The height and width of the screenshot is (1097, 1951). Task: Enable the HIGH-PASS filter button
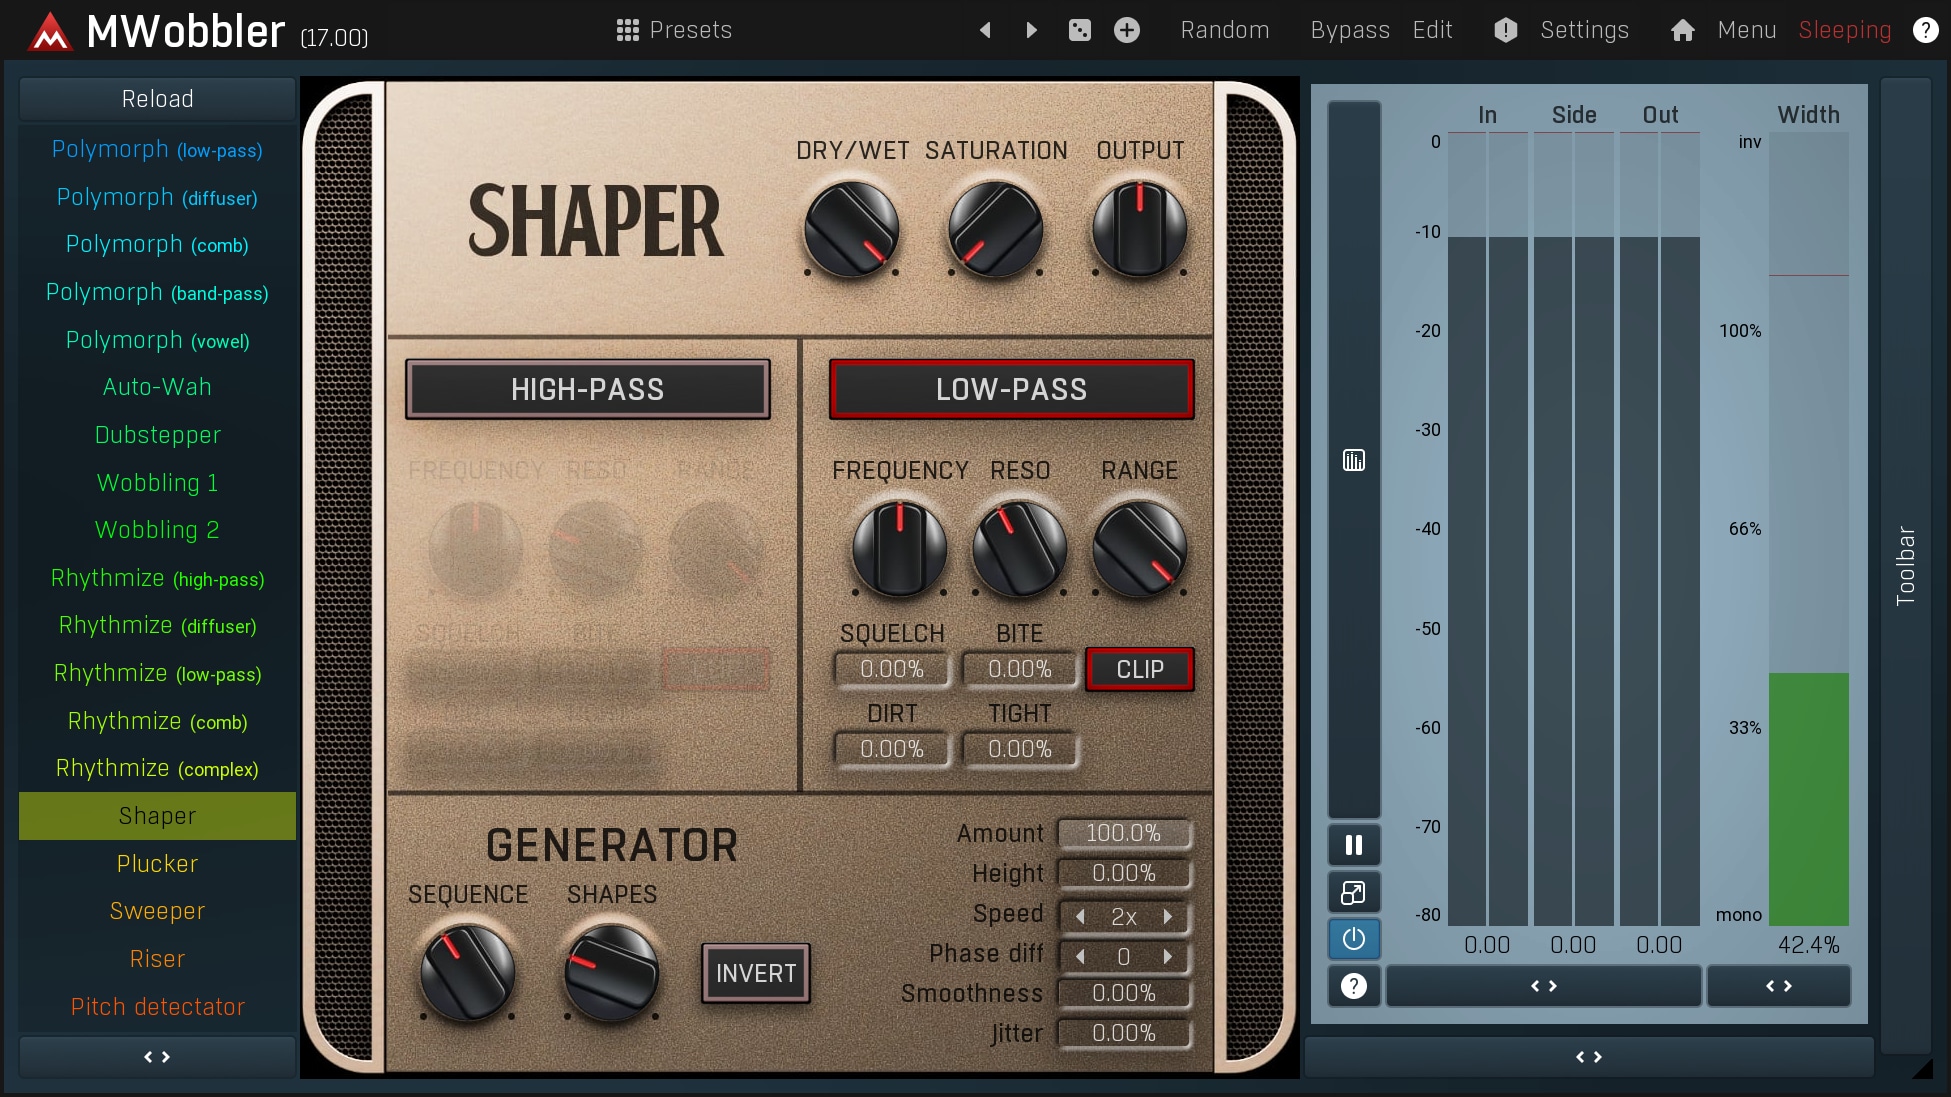point(587,389)
